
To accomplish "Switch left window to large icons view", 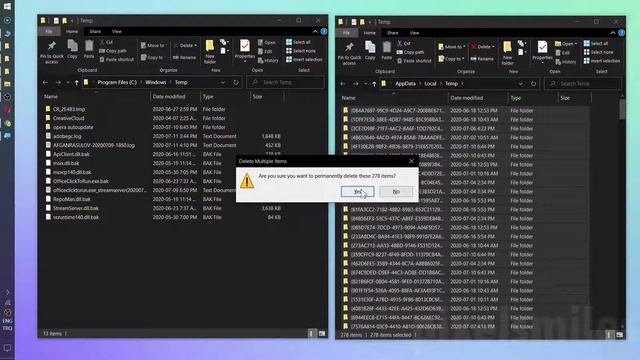I will 322,333.
